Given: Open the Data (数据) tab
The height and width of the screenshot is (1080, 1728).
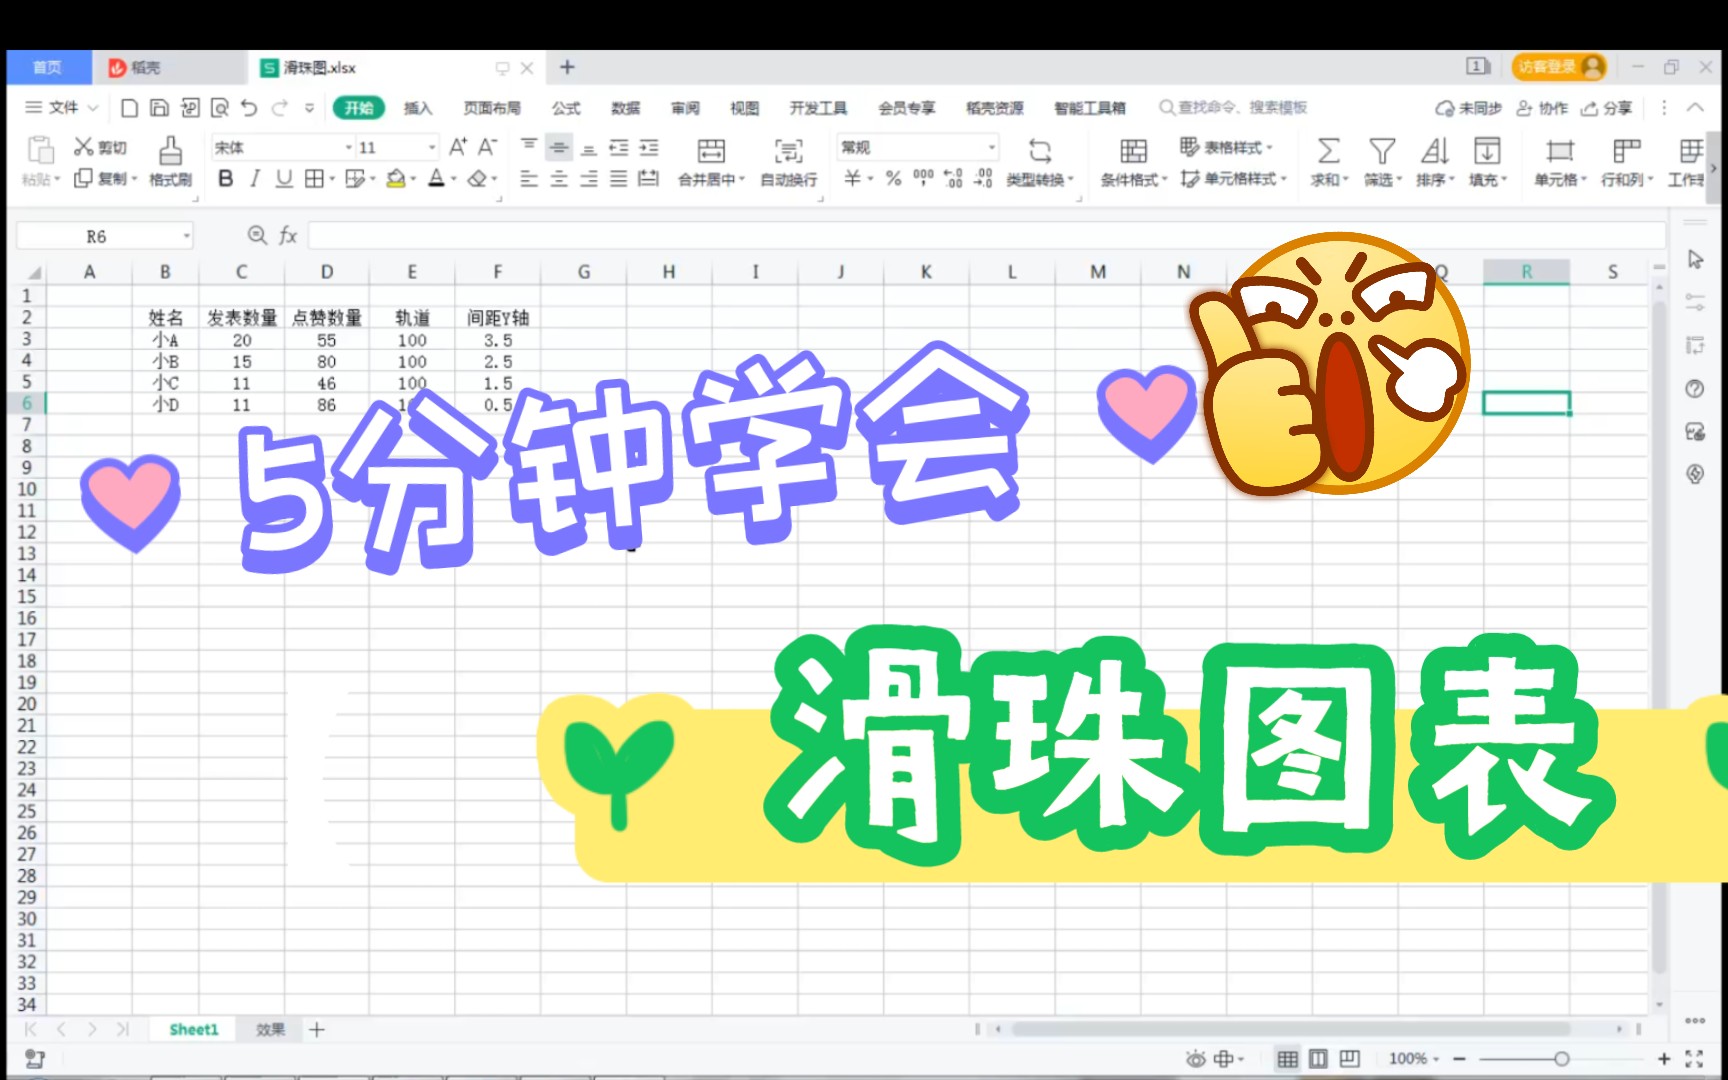Looking at the screenshot, I should (x=625, y=108).
